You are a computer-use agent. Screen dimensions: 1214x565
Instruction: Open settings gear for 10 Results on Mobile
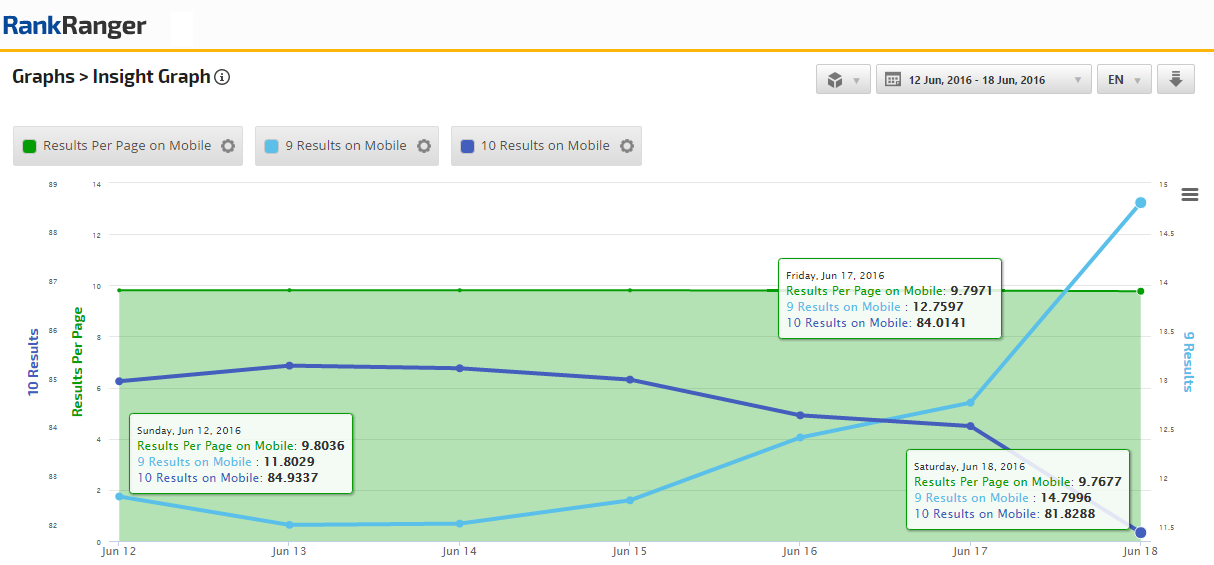627,146
